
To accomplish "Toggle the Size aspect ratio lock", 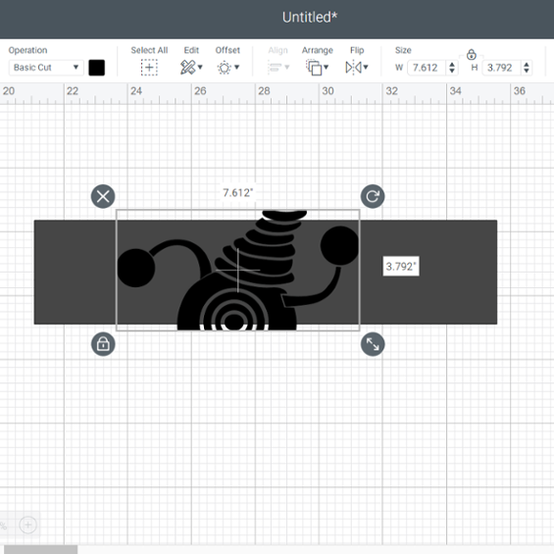I will [x=471, y=55].
